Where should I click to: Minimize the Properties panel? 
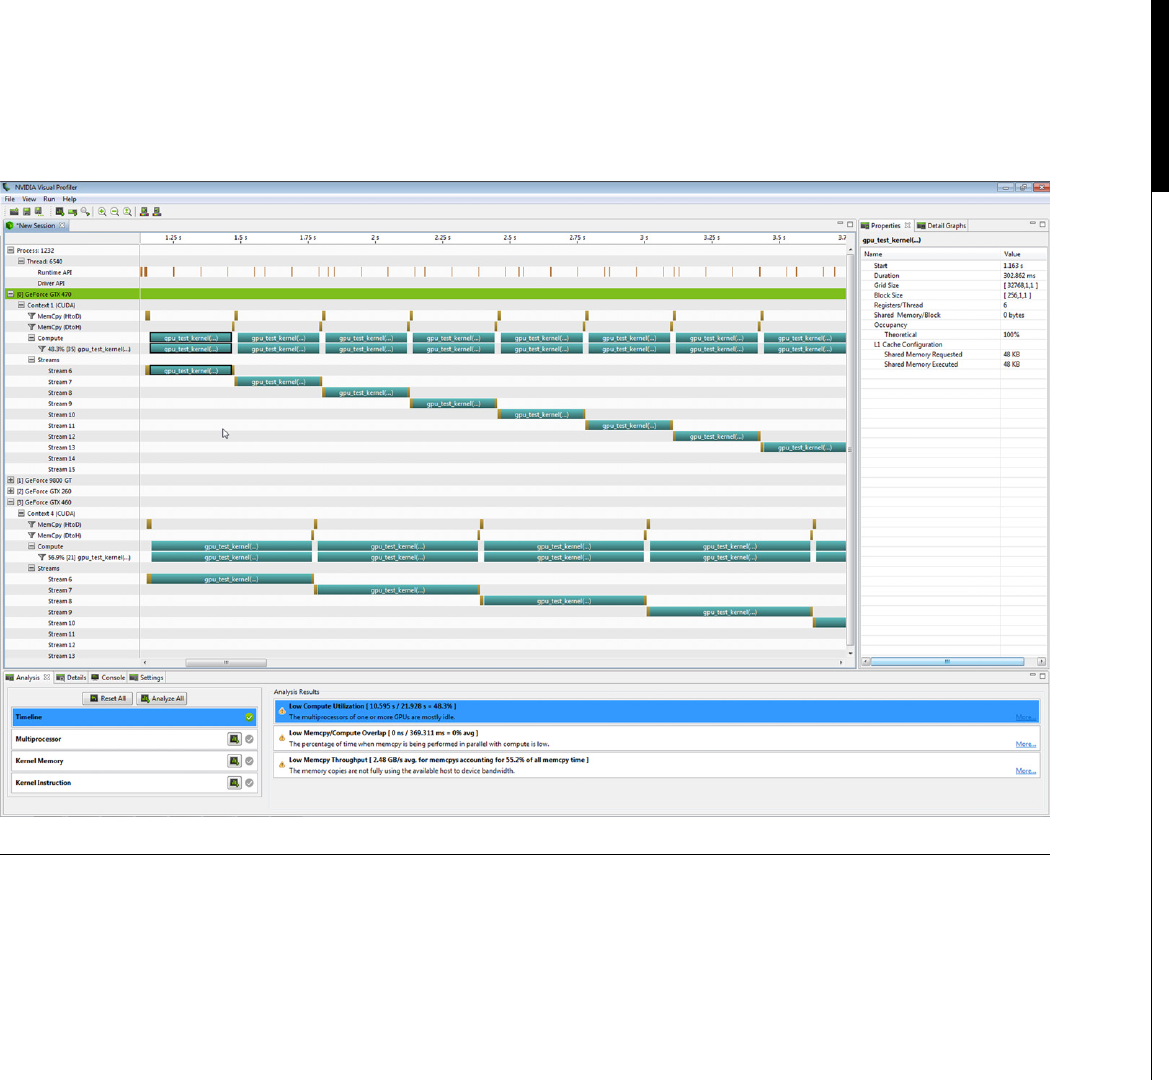[x=1033, y=224]
